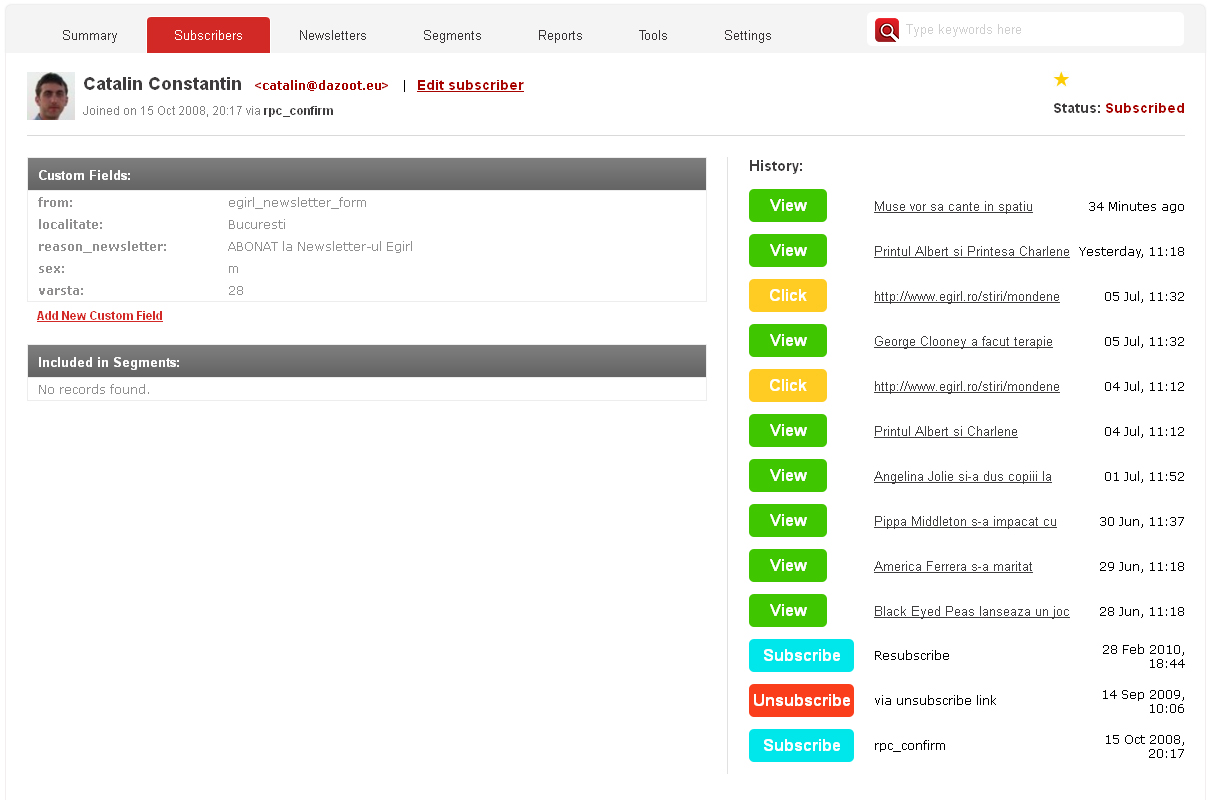1209x800 pixels.
Task: Open the Reports tab
Action: pos(560,35)
